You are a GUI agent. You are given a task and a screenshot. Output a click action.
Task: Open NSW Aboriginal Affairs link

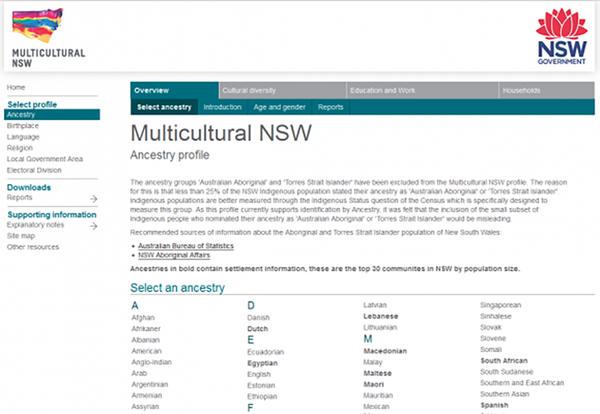pyautogui.click(x=174, y=255)
